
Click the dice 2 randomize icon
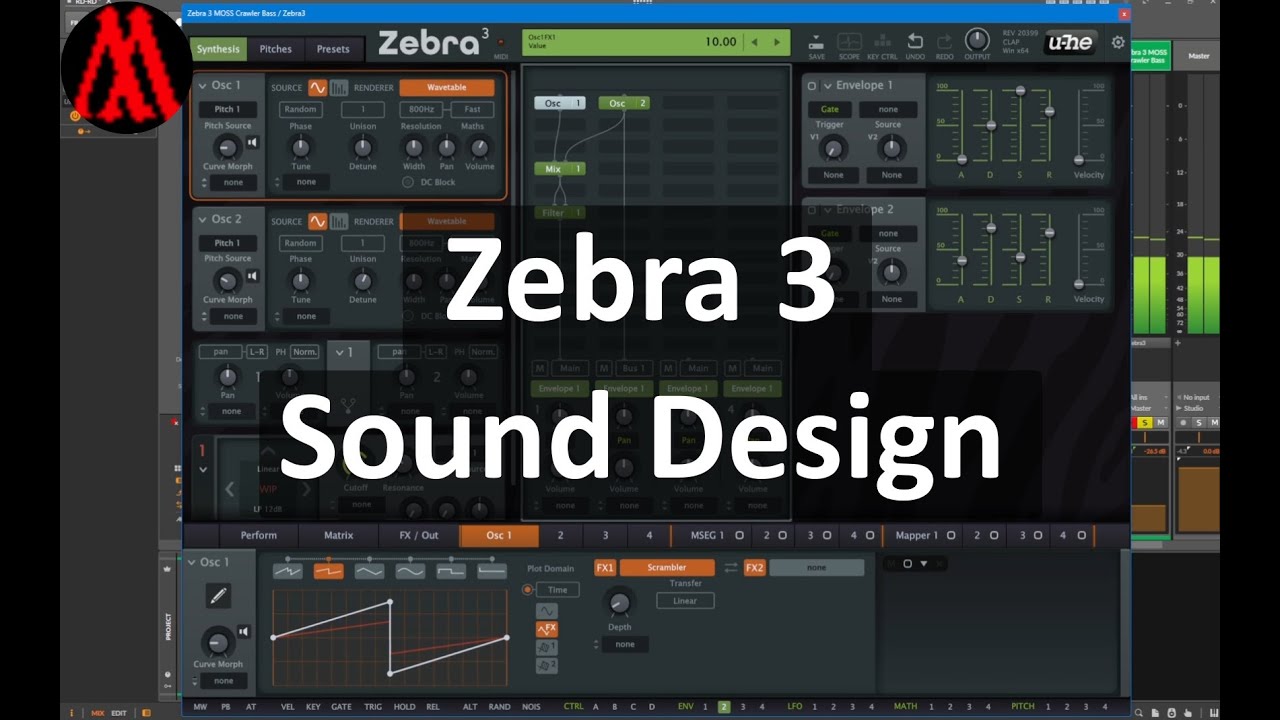click(x=547, y=665)
